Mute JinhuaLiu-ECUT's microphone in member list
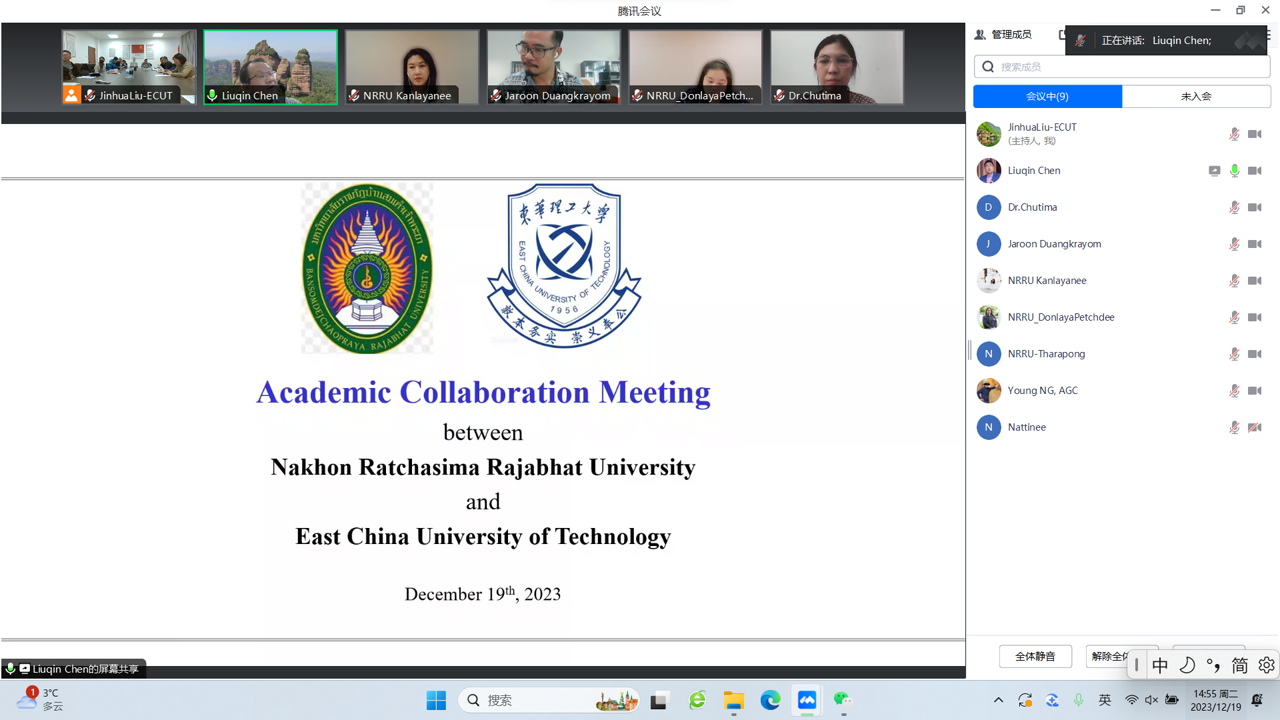 [x=1235, y=134]
